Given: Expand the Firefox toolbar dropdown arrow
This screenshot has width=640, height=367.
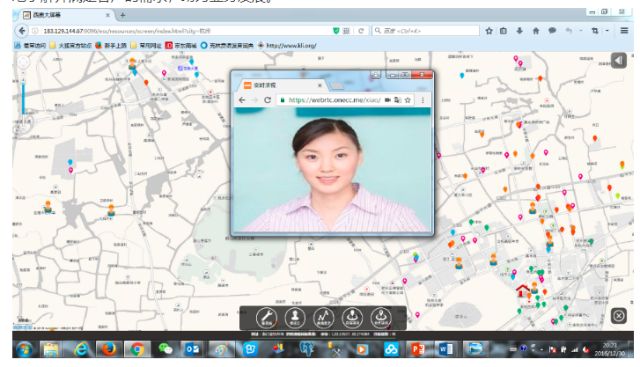Looking at the screenshot, I should [607, 31].
